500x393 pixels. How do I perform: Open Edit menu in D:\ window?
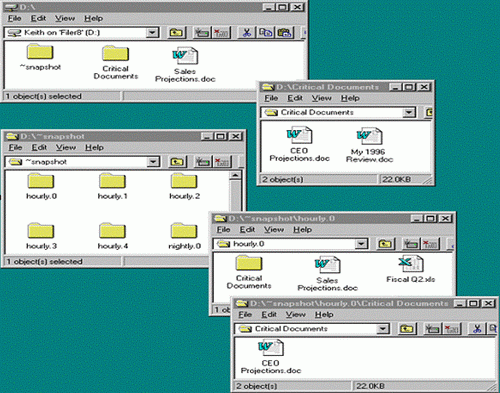tap(38, 18)
